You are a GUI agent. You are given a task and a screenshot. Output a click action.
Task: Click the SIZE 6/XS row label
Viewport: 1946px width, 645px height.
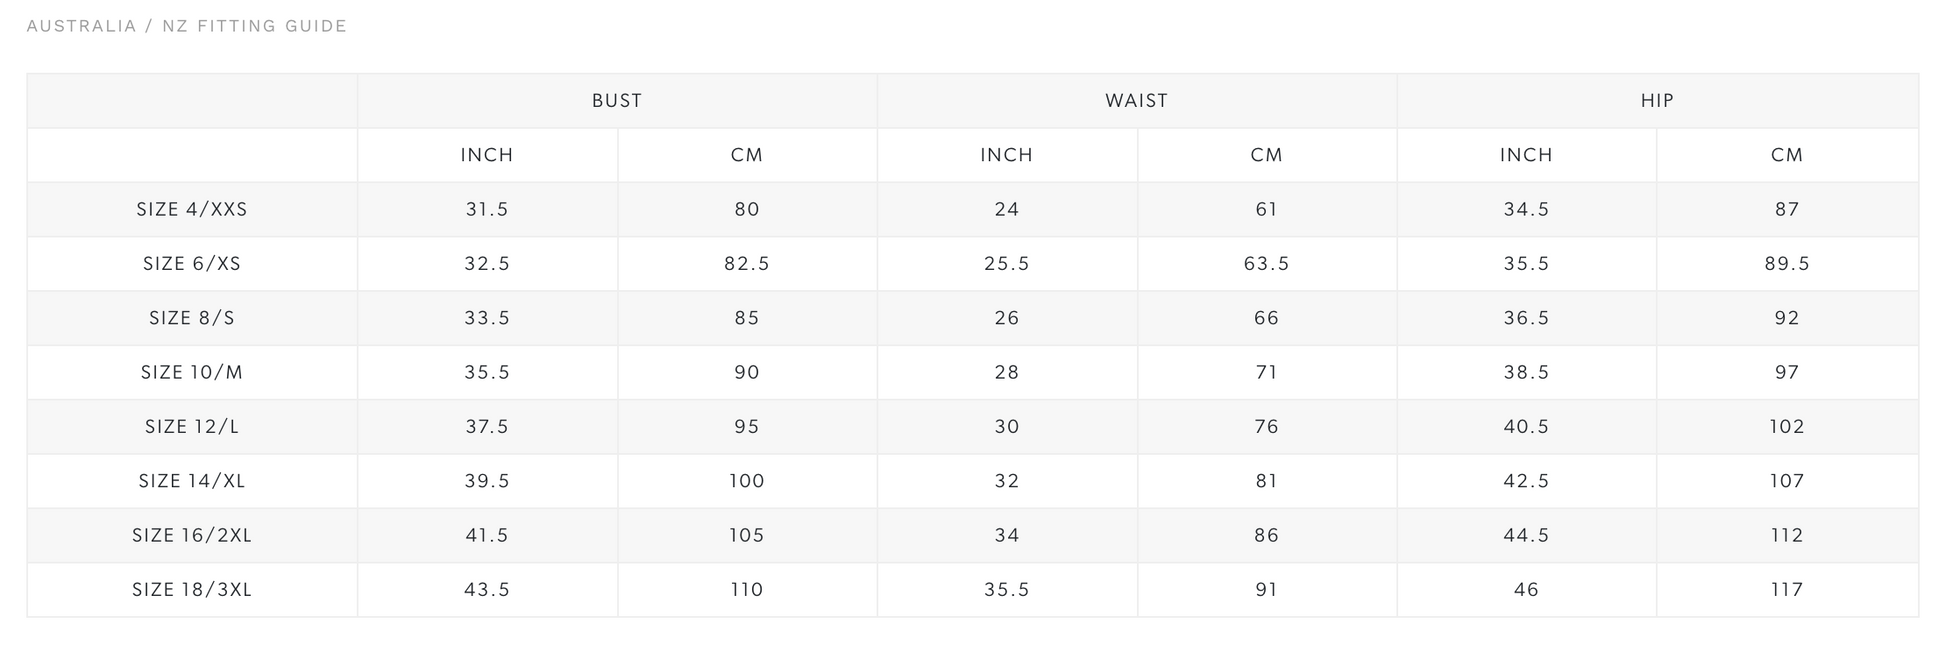(x=192, y=264)
